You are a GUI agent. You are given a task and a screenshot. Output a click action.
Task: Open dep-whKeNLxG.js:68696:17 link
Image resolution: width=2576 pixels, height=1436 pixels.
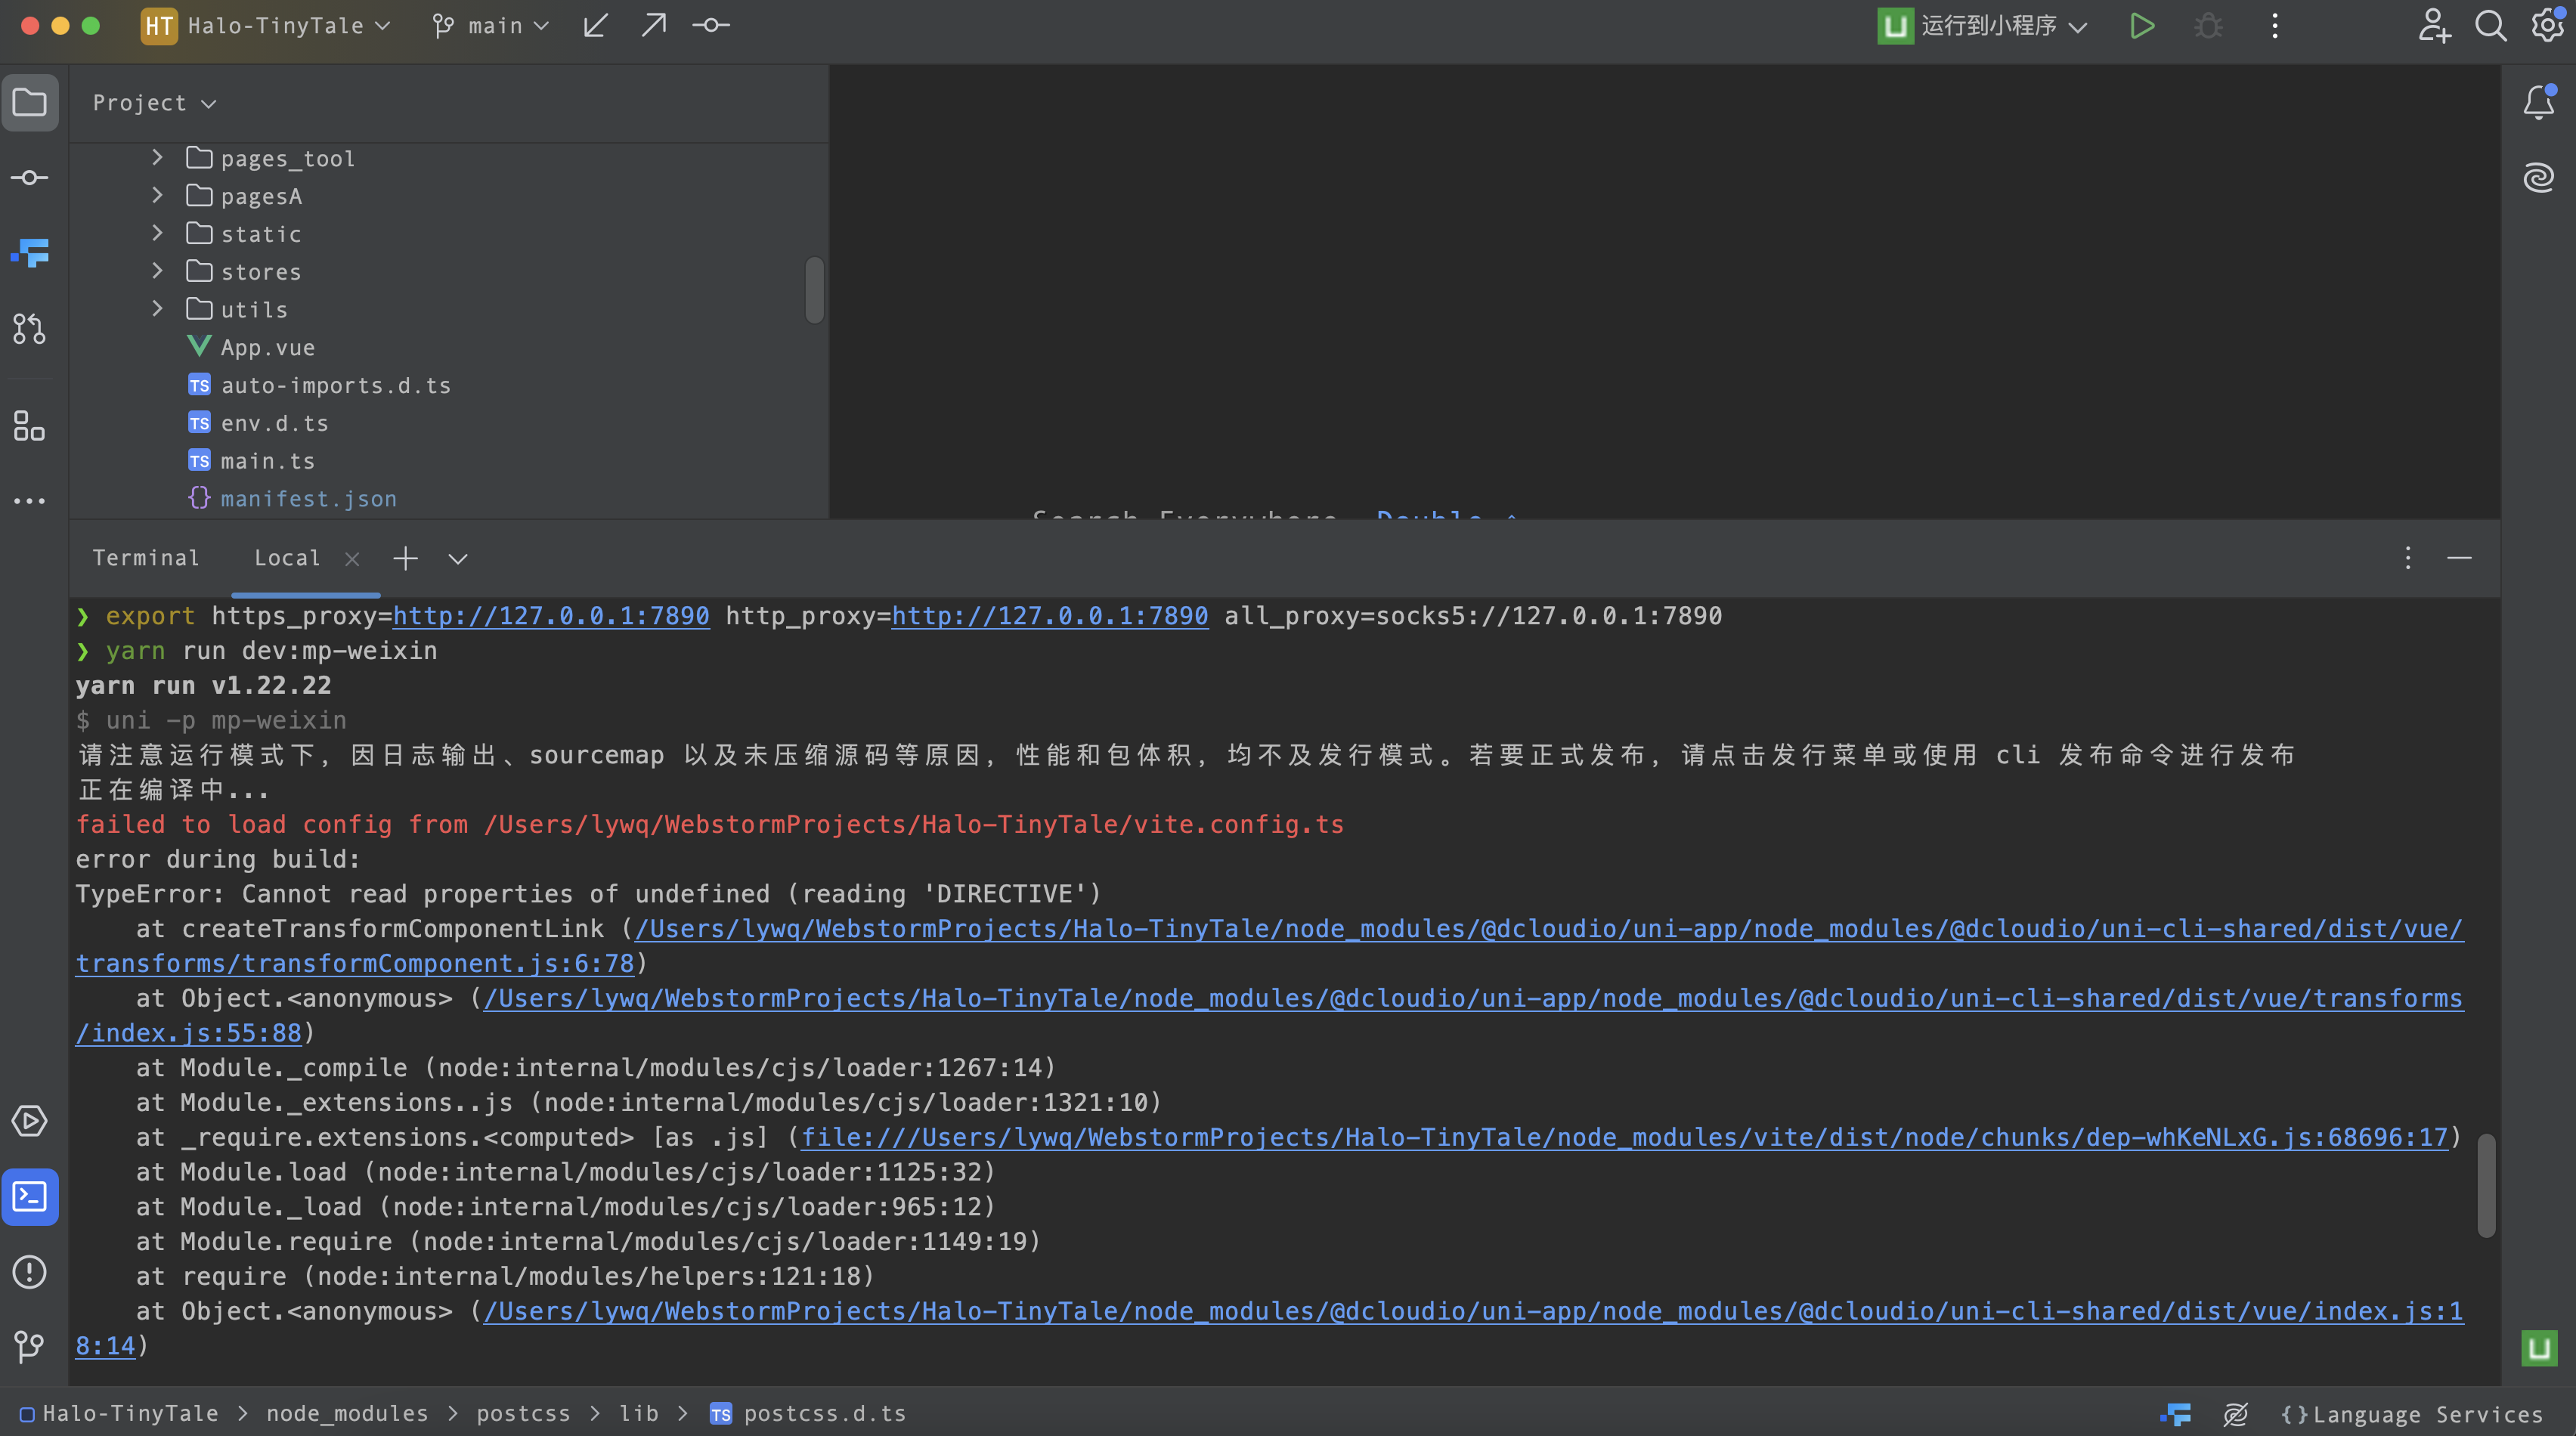click(1625, 1137)
